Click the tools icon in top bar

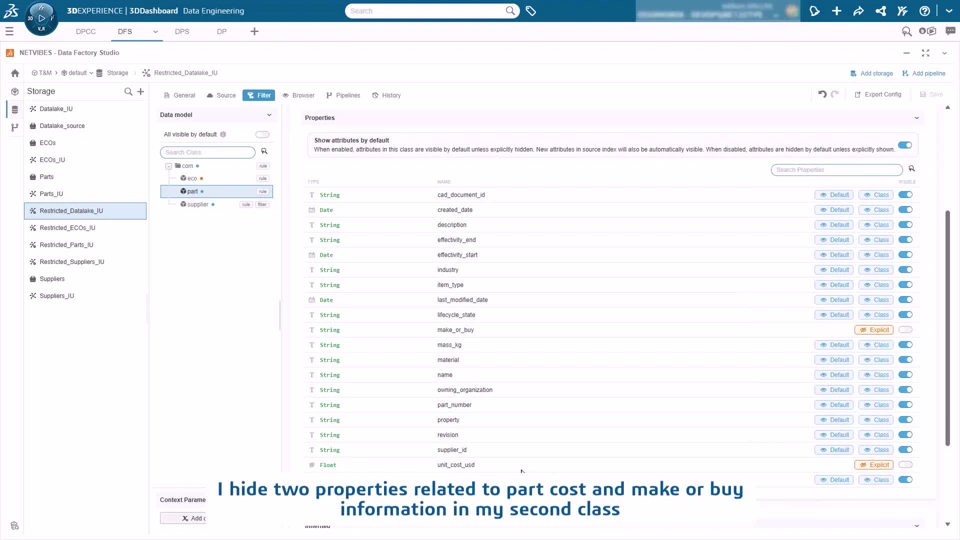coord(902,11)
